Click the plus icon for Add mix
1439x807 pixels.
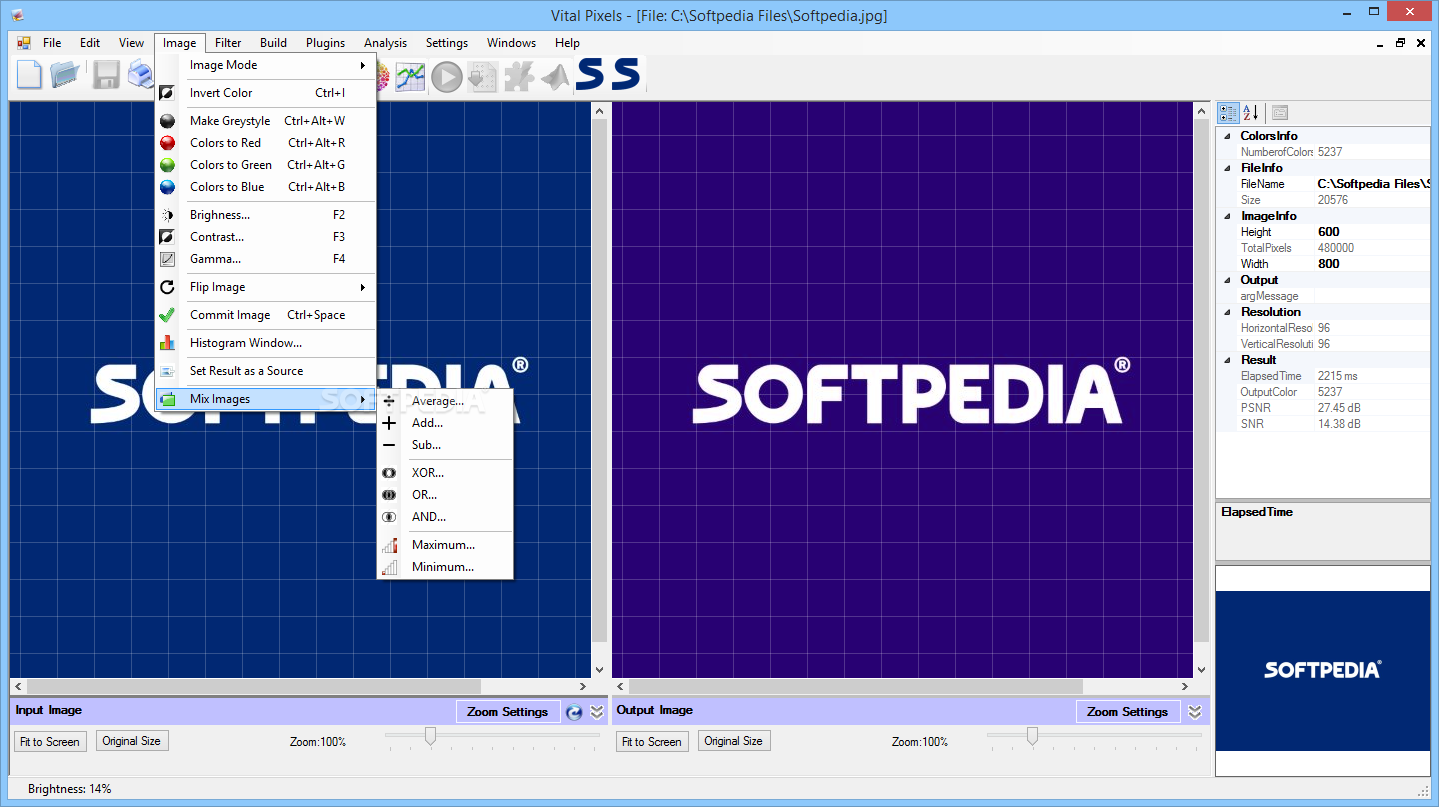tap(390, 423)
